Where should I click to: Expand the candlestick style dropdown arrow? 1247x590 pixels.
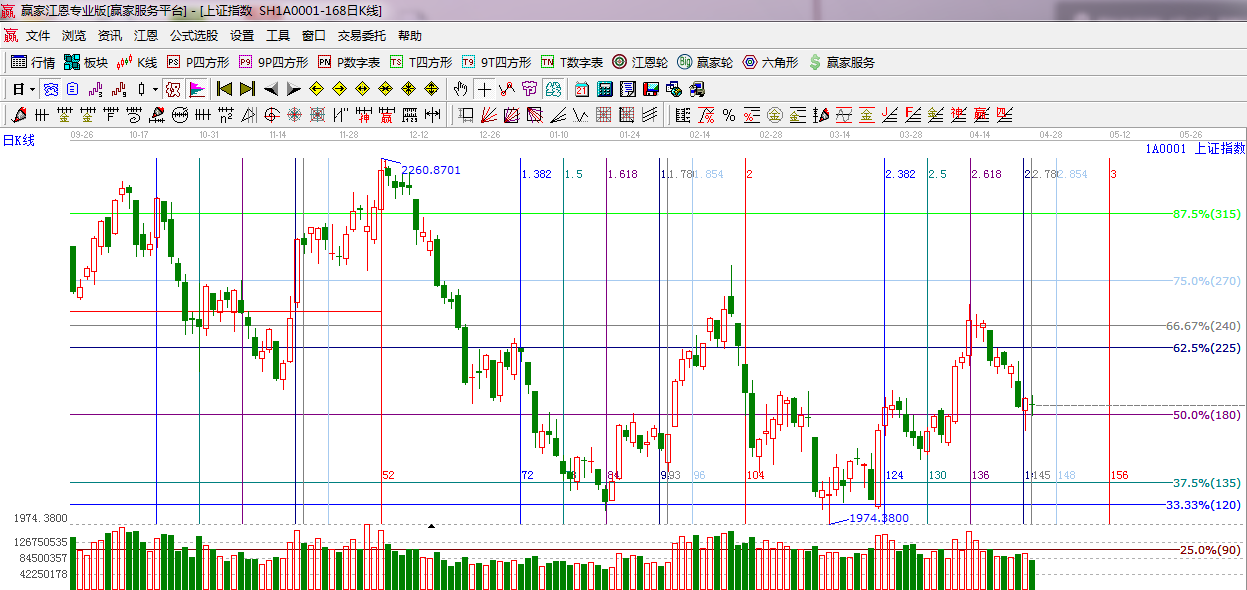155,89
